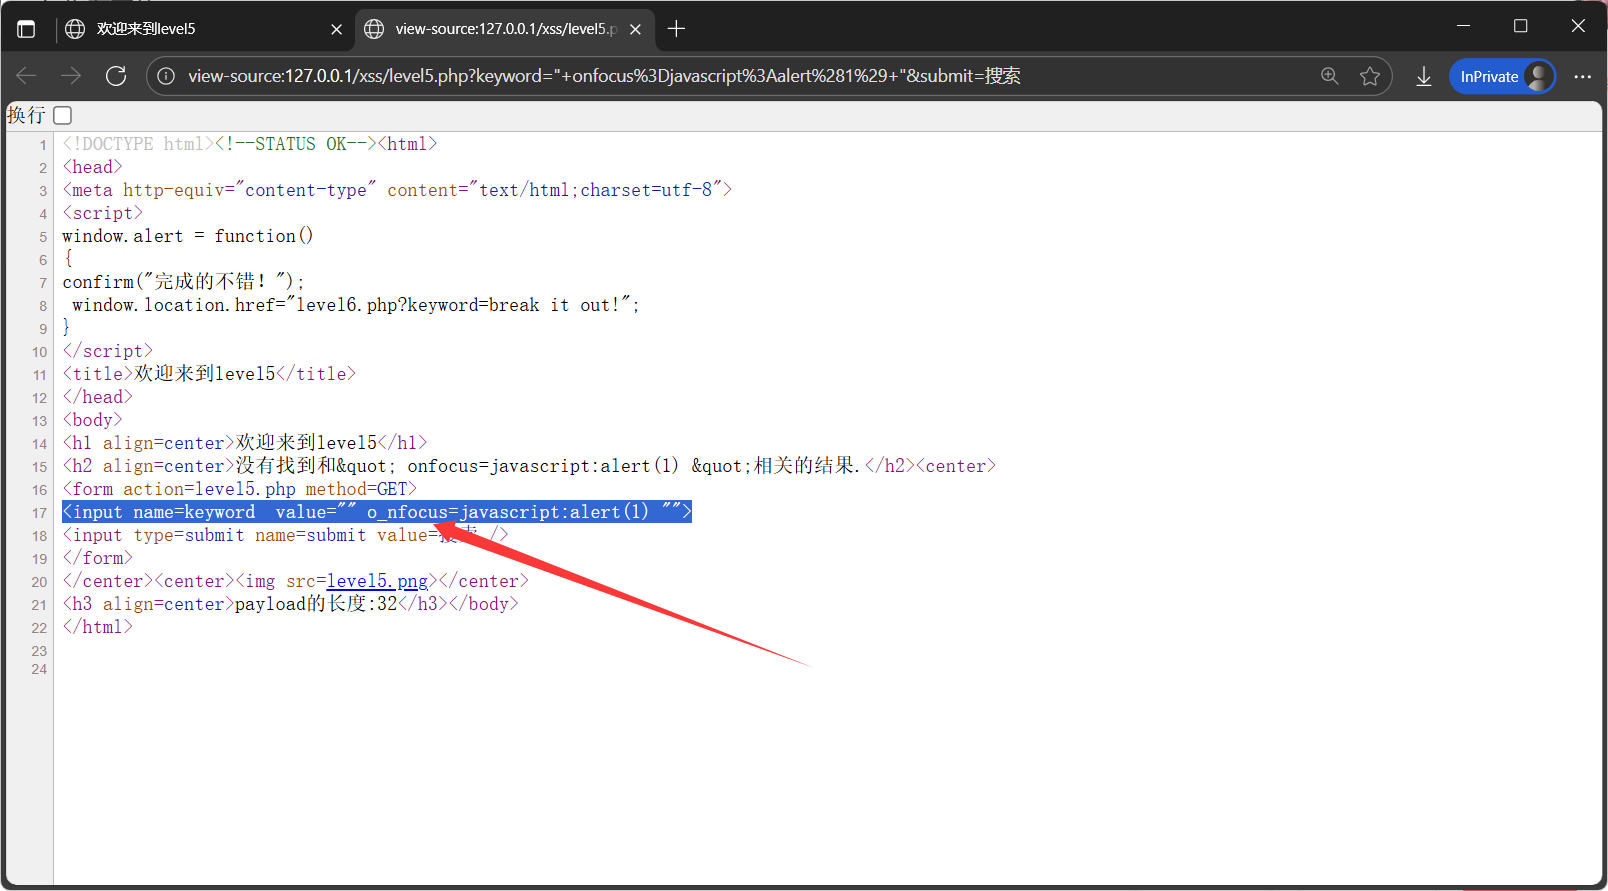Click the InPrivate profile button

pos(1503,76)
